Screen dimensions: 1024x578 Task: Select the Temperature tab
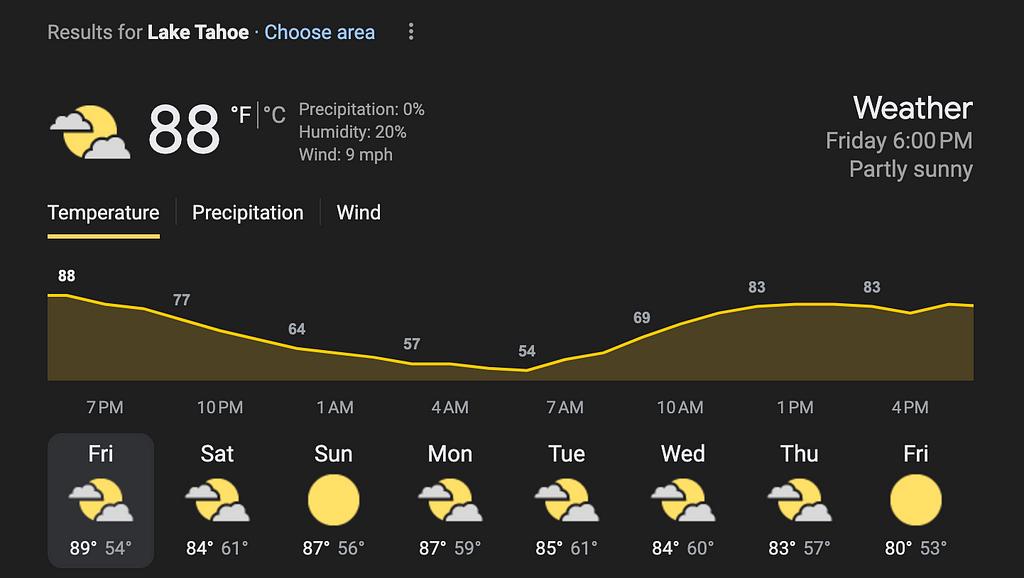point(103,213)
